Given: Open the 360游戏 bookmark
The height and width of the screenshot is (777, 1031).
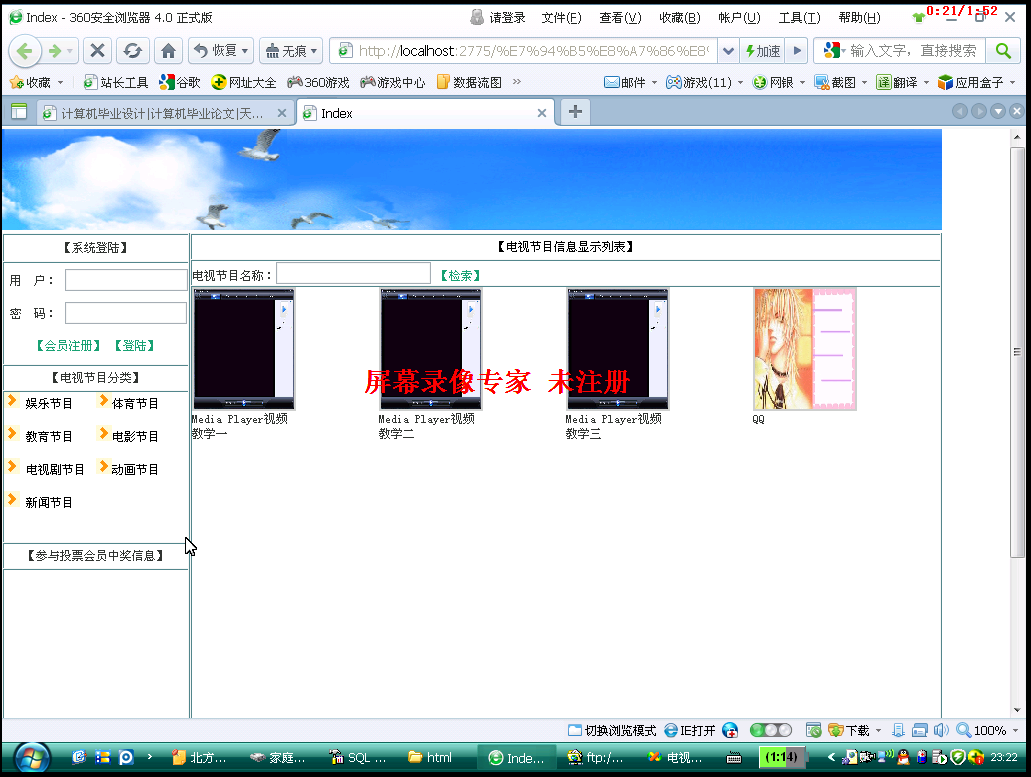Looking at the screenshot, I should [x=318, y=82].
